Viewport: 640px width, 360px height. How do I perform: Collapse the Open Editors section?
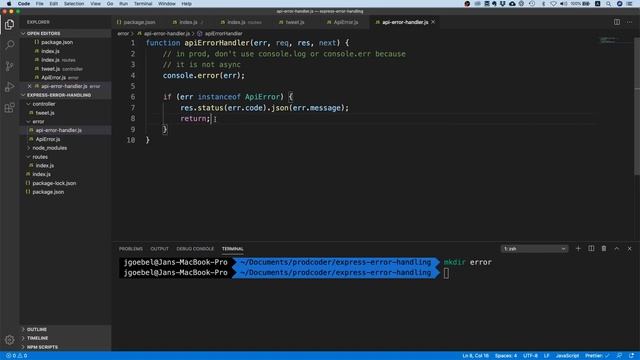coord(43,33)
